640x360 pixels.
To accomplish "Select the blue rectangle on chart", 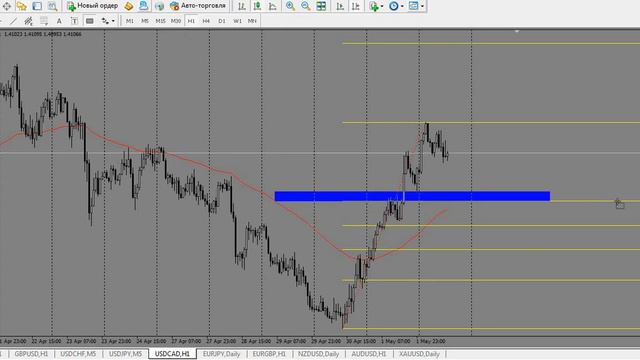I will pos(412,196).
